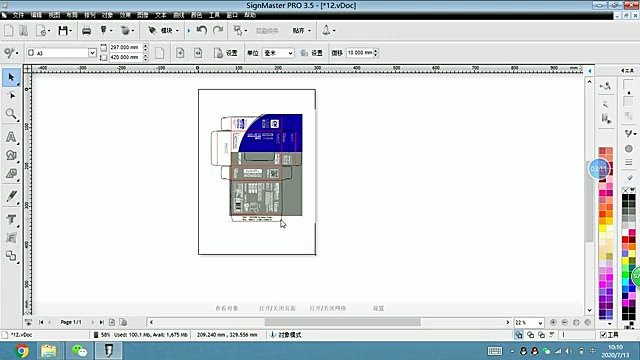Click the Undo arrow

pyautogui.click(x=202, y=30)
